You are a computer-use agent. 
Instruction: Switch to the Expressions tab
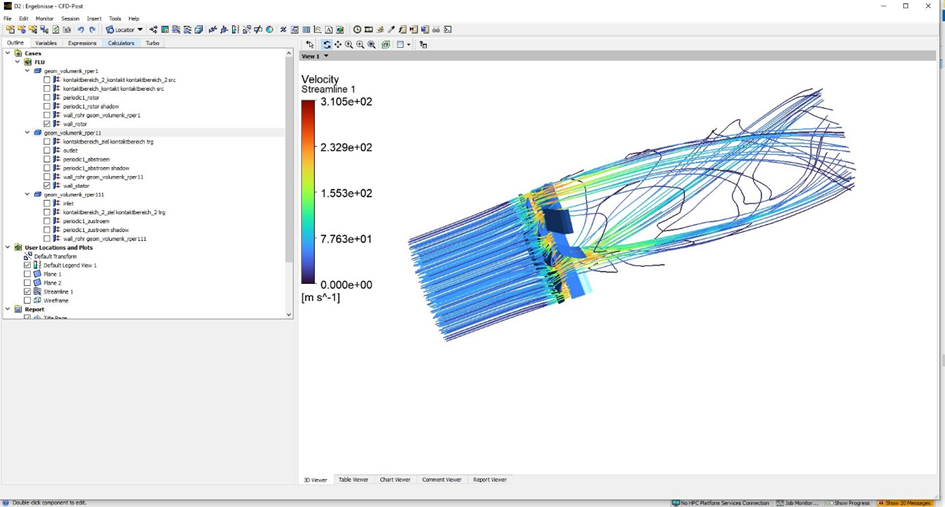(82, 43)
